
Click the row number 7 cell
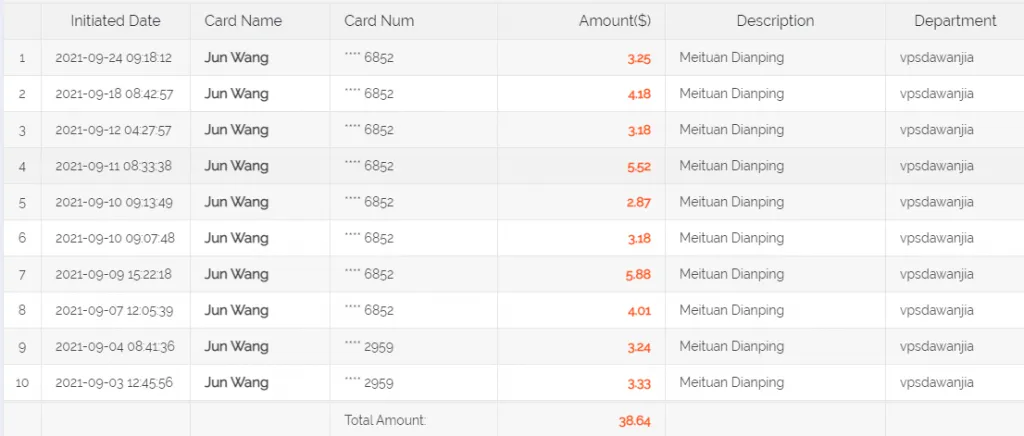pos(22,274)
